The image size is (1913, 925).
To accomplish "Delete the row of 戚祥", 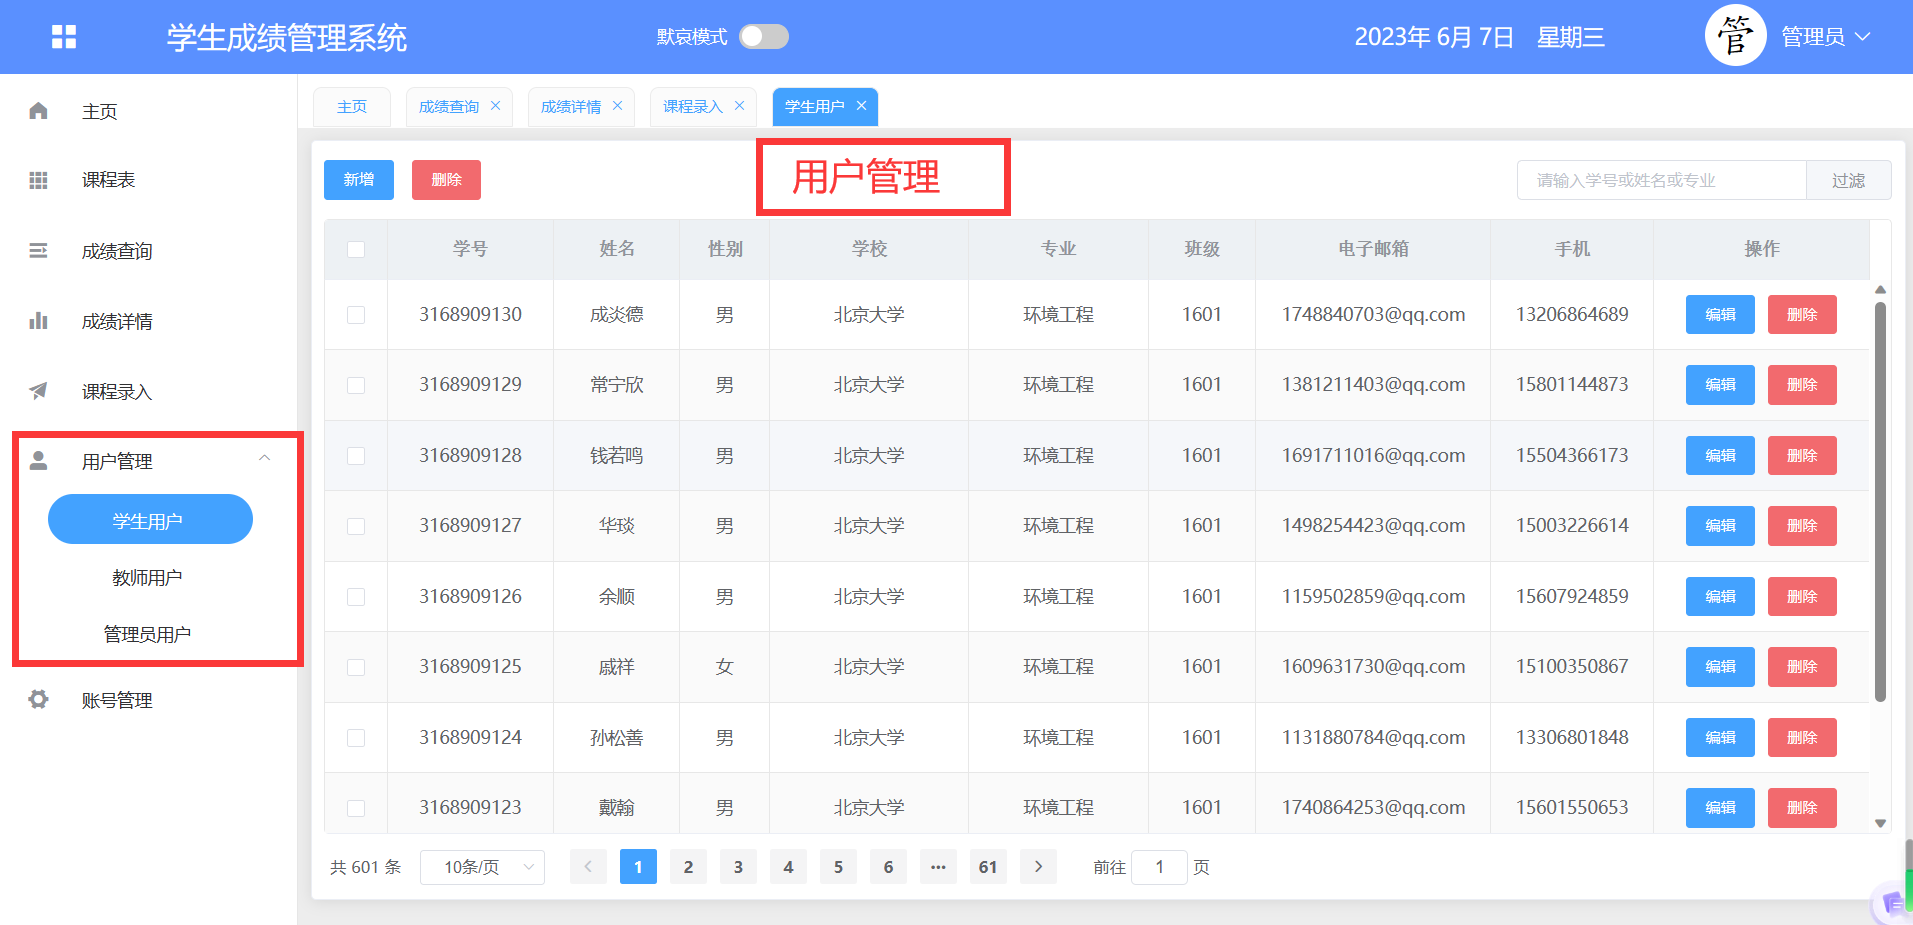I will click(x=1802, y=667).
